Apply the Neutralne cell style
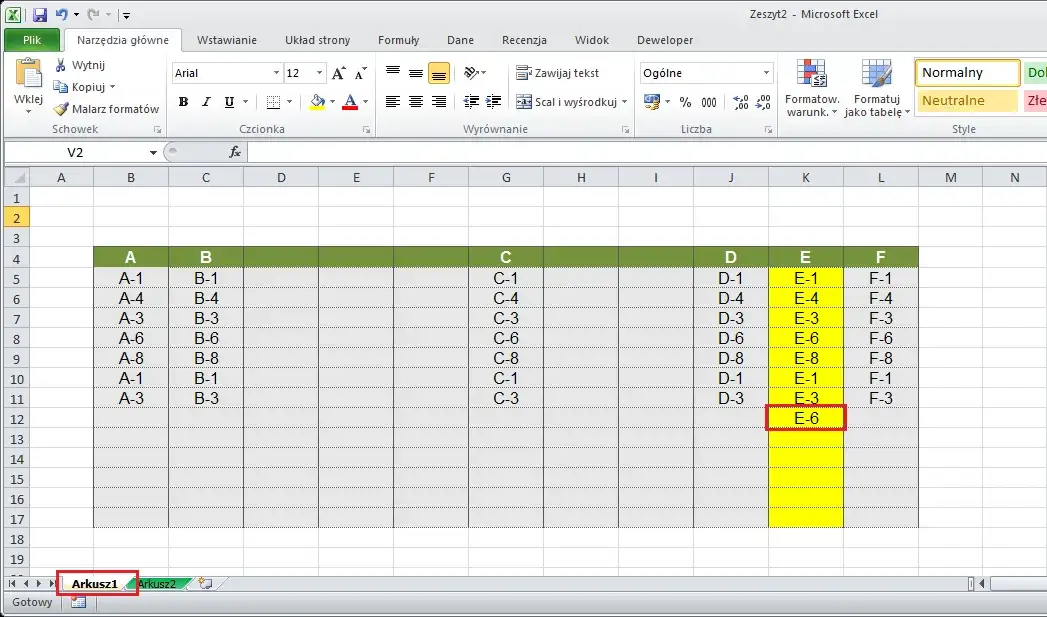Viewport: 1047px width, 617px height. point(966,101)
